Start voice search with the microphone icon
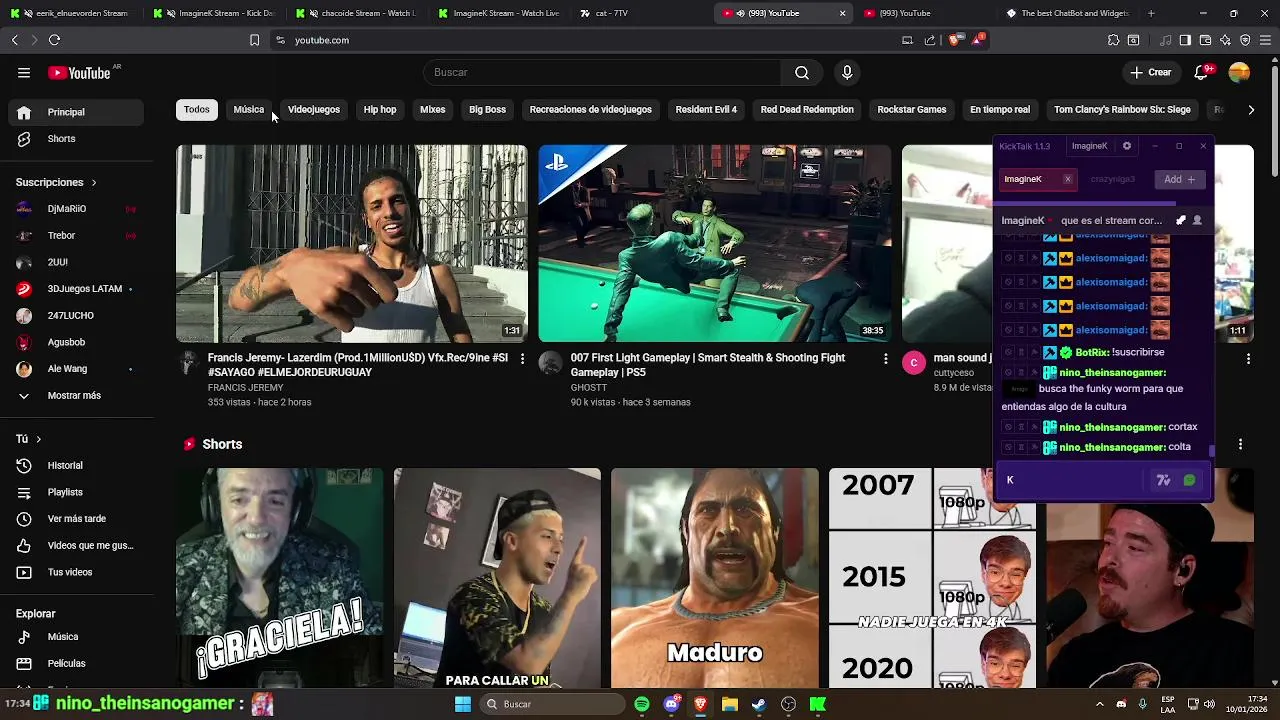 (847, 72)
